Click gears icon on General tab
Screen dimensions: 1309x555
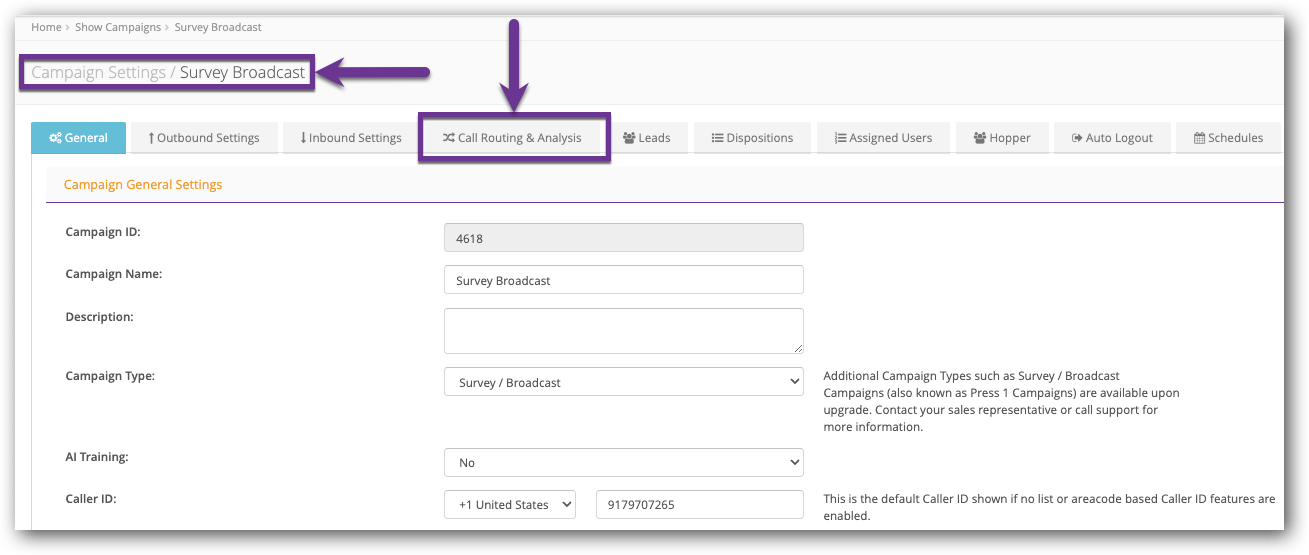(55, 138)
